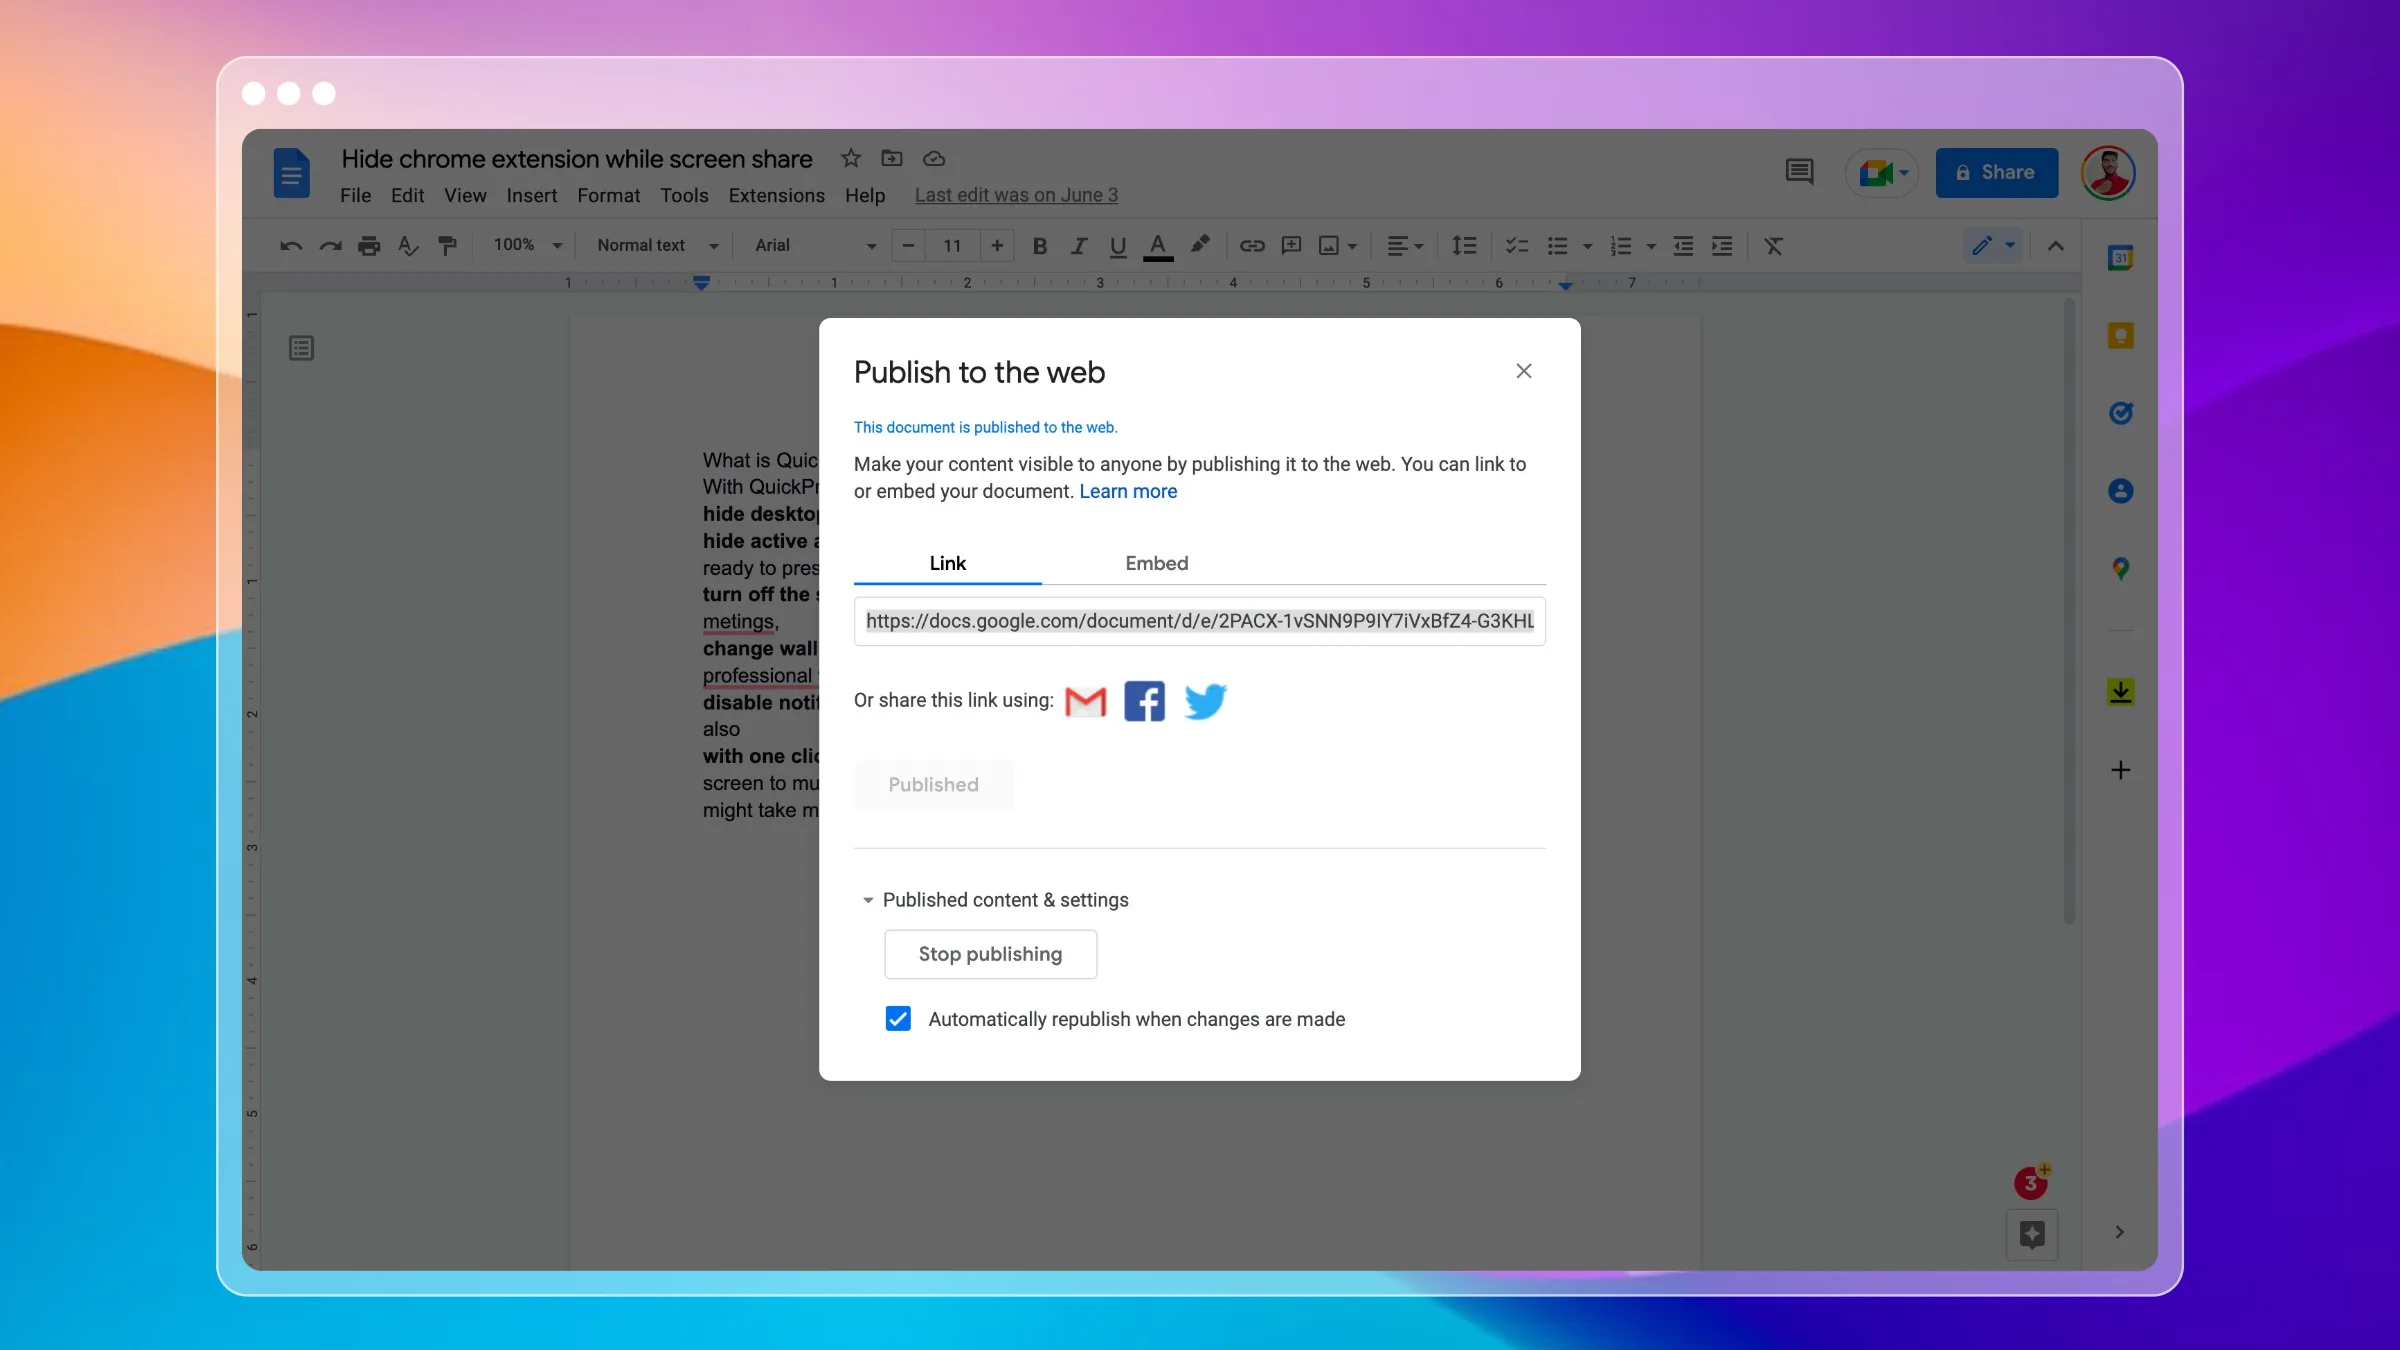Click the Stop publishing button

[990, 954]
